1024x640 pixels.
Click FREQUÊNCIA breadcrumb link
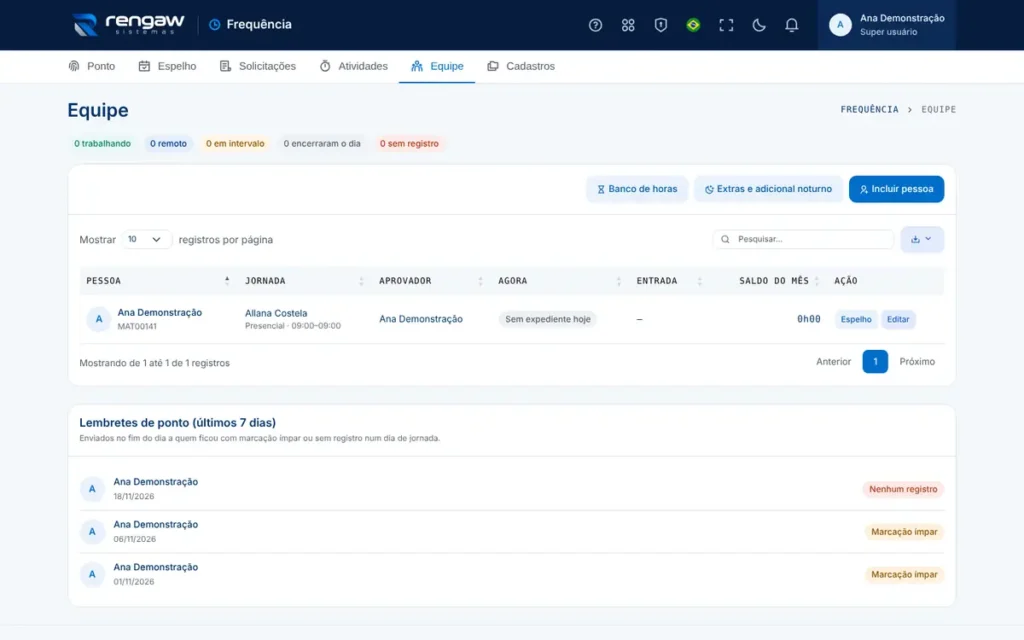(869, 109)
